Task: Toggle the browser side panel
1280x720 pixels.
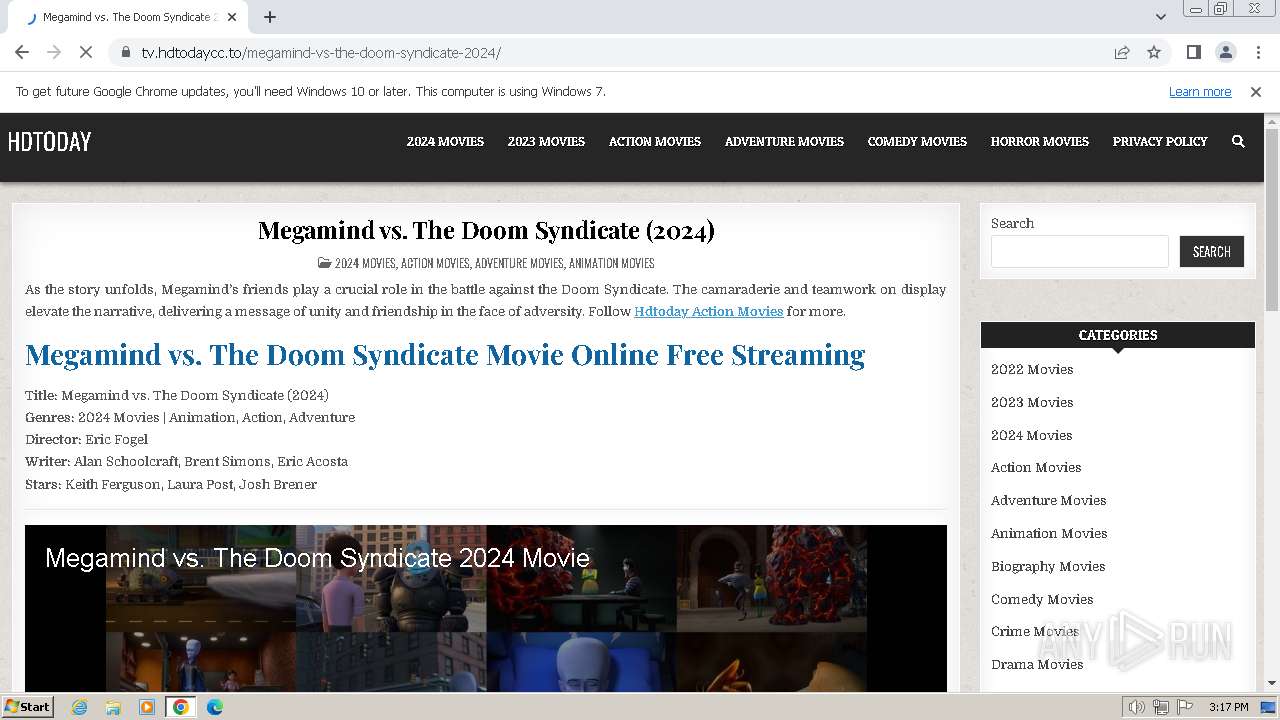Action: tap(1193, 52)
